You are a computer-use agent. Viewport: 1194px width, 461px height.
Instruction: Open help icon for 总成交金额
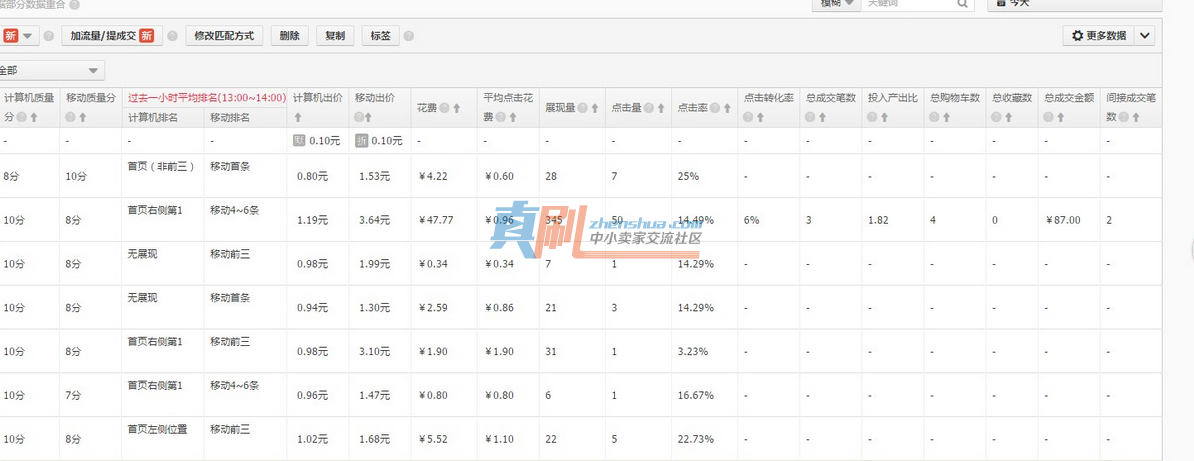point(1049,117)
